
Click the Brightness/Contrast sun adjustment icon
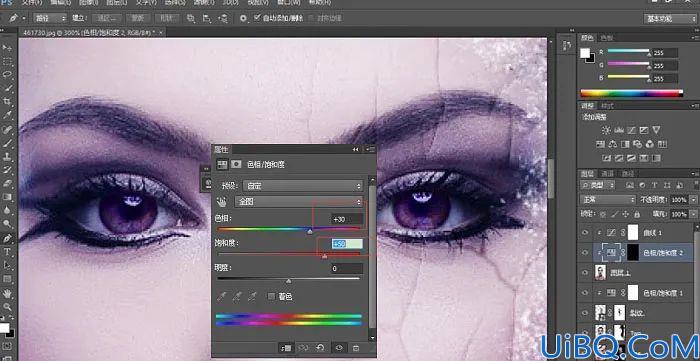606,130
